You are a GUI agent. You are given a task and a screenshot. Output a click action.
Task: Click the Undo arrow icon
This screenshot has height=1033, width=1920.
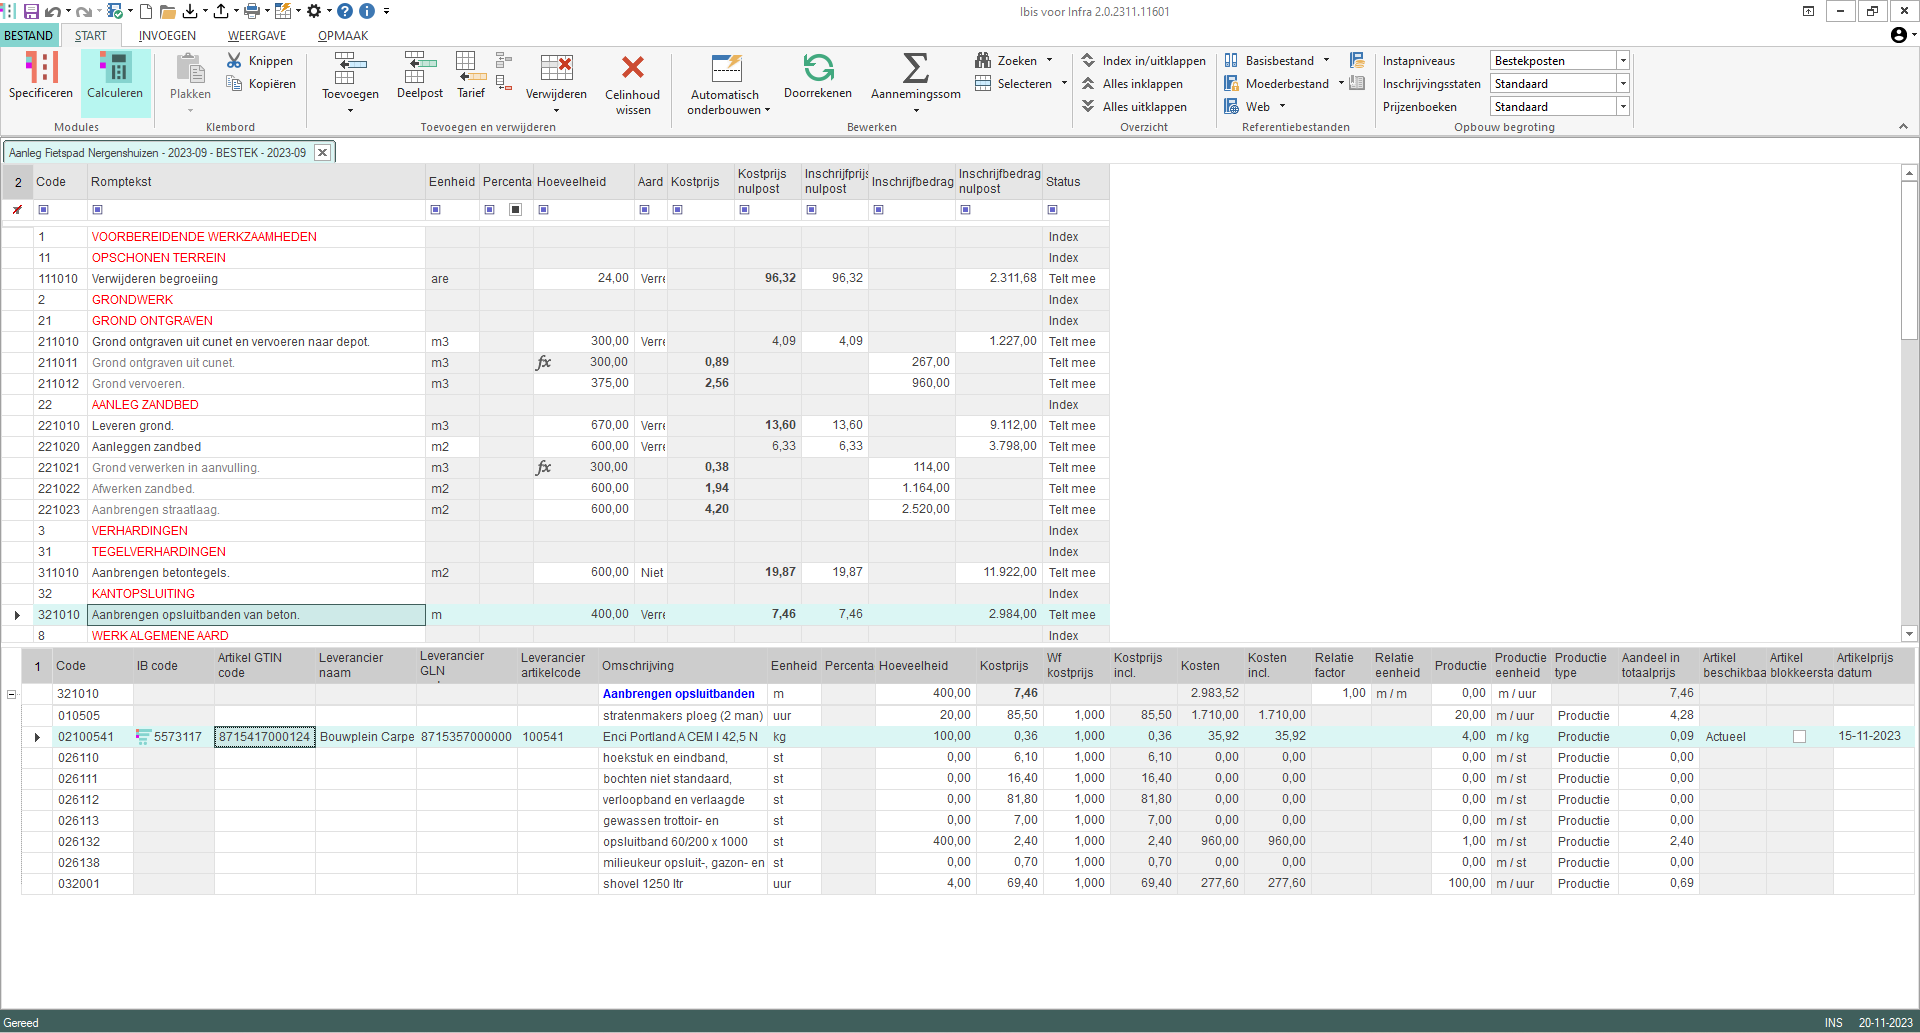click(51, 11)
